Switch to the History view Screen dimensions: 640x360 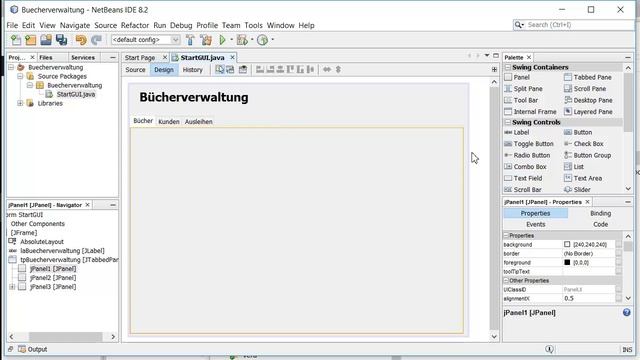(193, 70)
